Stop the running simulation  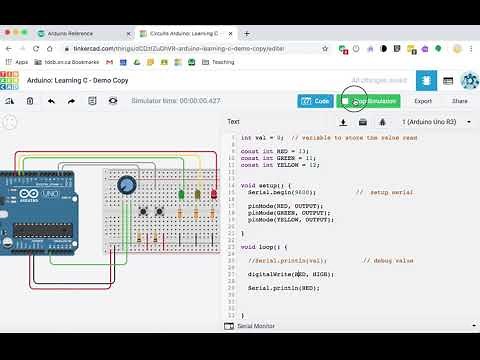point(368,101)
